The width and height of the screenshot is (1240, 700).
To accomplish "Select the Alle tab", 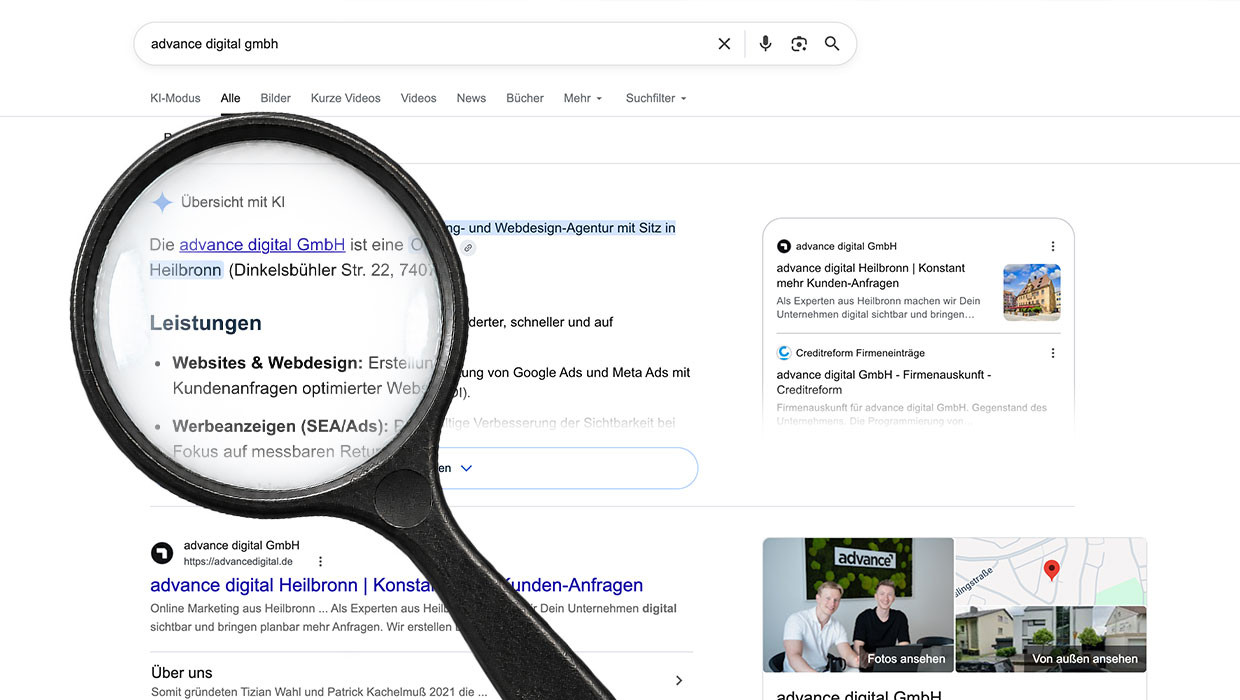I will click(x=231, y=98).
